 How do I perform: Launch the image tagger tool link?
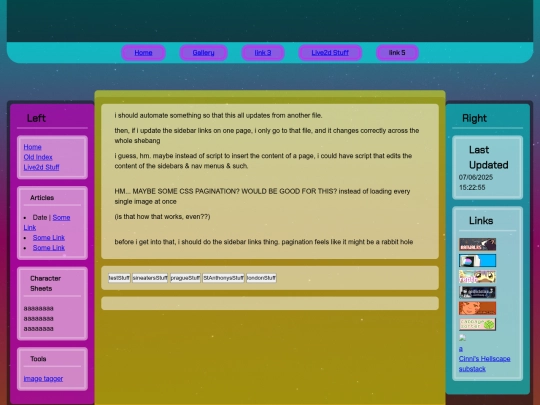coord(43,378)
